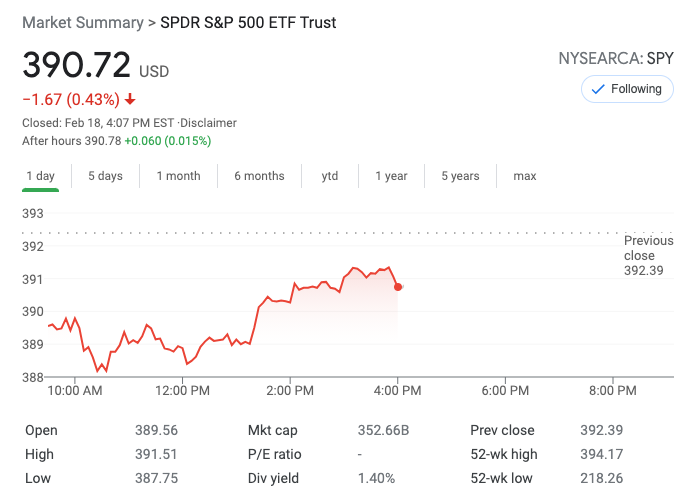Click the red down arrow icon
693x499 pixels.
pyautogui.click(x=130, y=99)
